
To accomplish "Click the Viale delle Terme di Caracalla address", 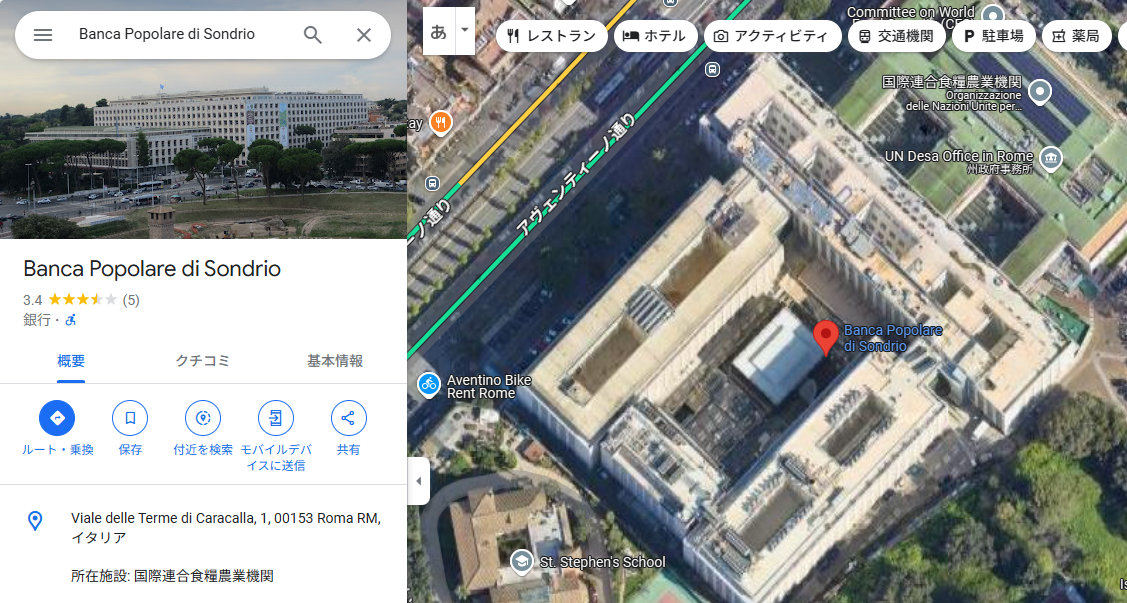I will pyautogui.click(x=226, y=528).
